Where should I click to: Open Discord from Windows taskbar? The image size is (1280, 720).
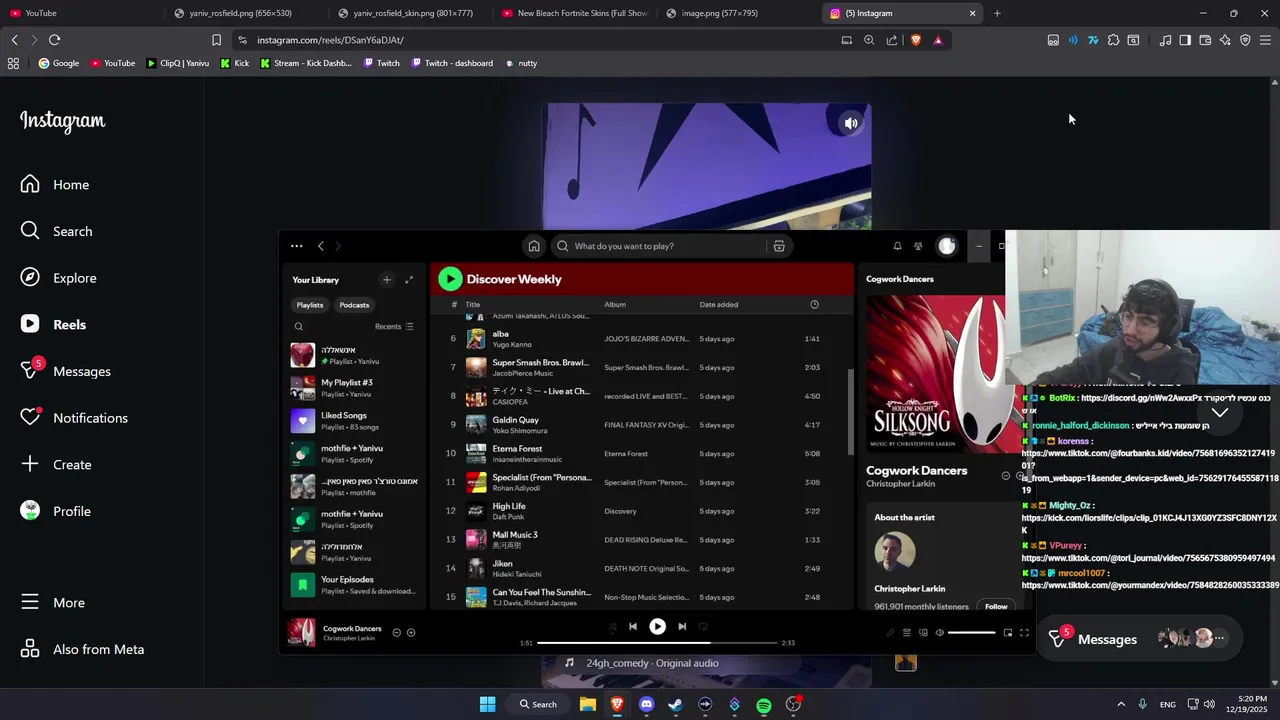(646, 705)
